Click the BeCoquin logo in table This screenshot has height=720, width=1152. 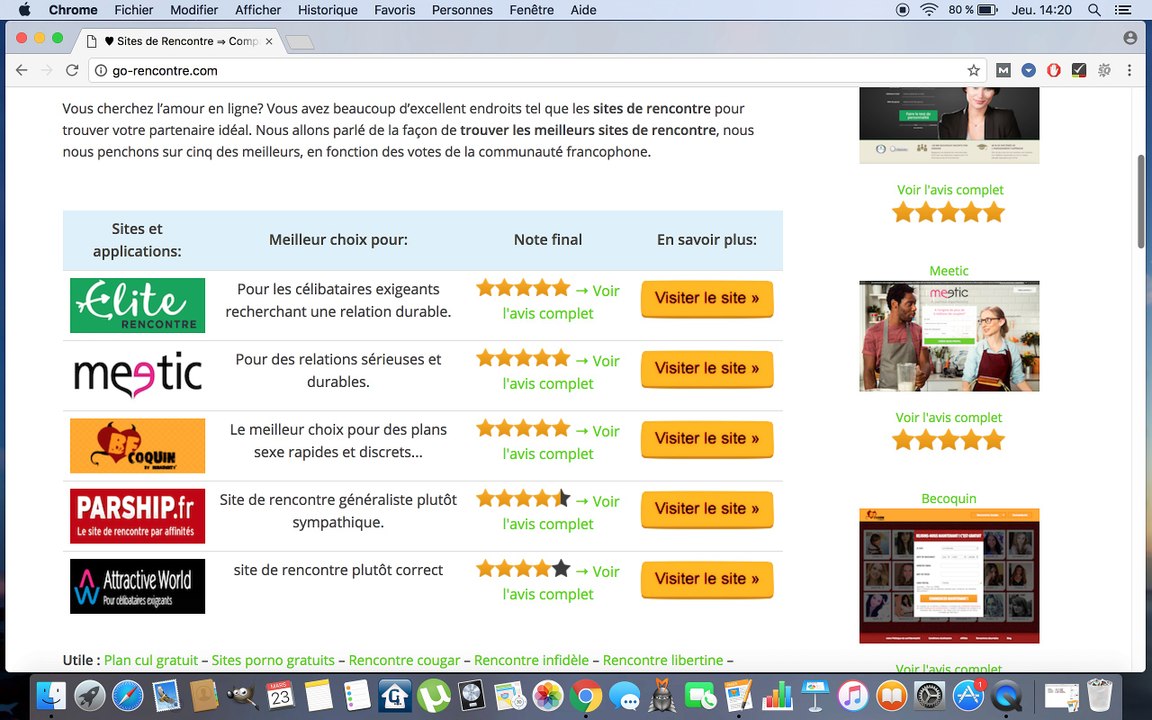tap(137, 445)
